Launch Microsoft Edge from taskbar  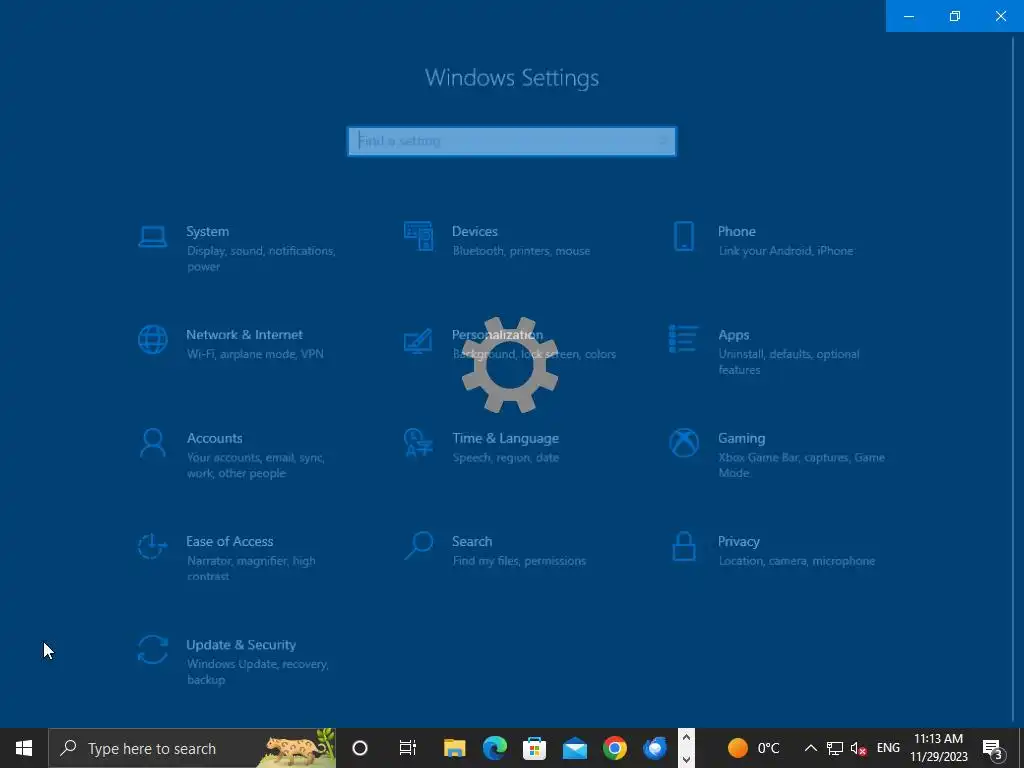(x=495, y=748)
